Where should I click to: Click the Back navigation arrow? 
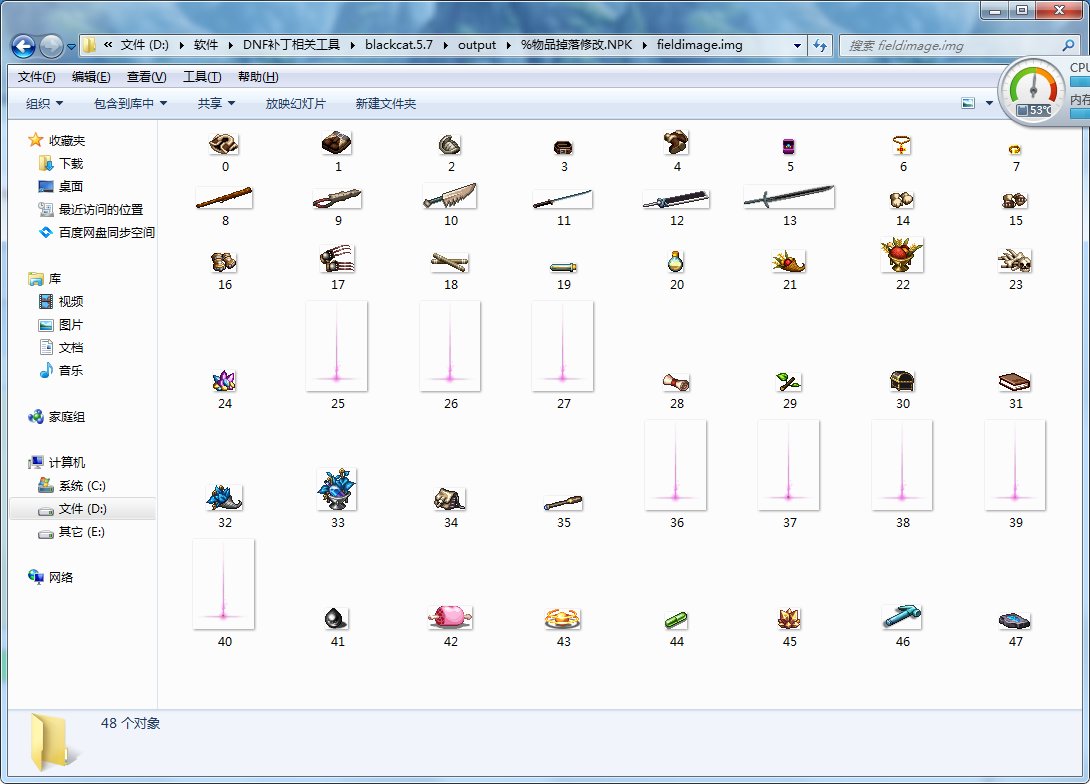click(x=23, y=47)
